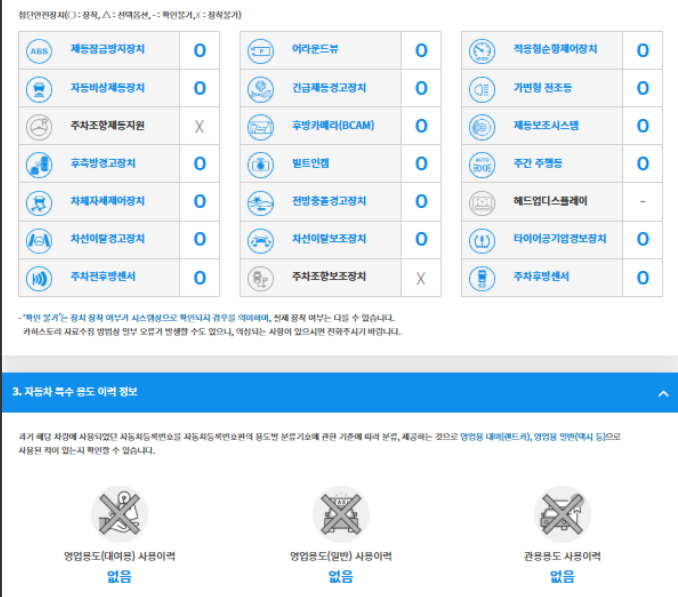The image size is (678, 597).
Task: Click the 차선이탈경고장치 label
Action: point(108,238)
